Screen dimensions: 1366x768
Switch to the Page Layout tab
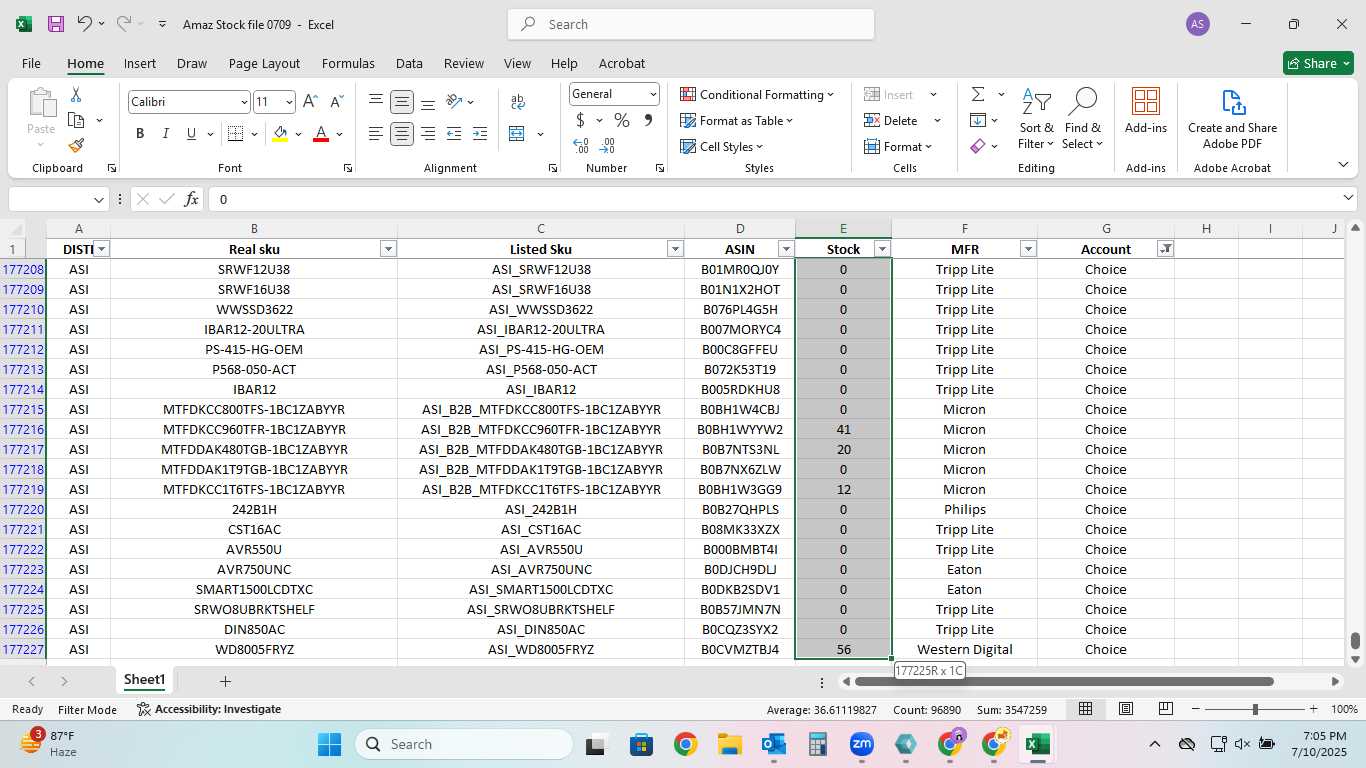[264, 63]
